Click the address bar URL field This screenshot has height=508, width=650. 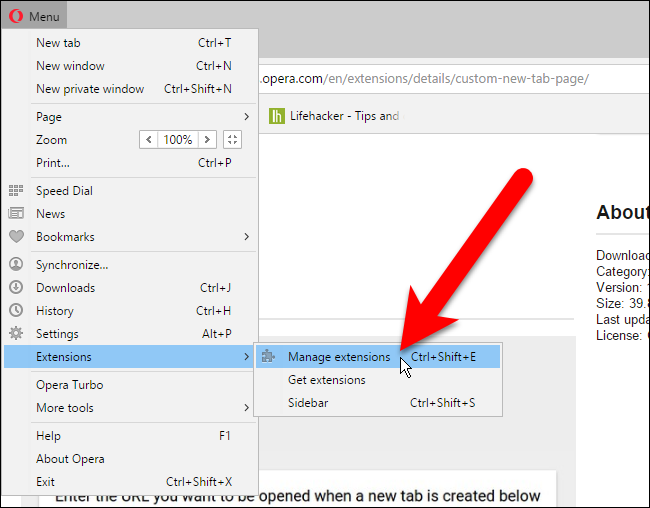coord(454,78)
